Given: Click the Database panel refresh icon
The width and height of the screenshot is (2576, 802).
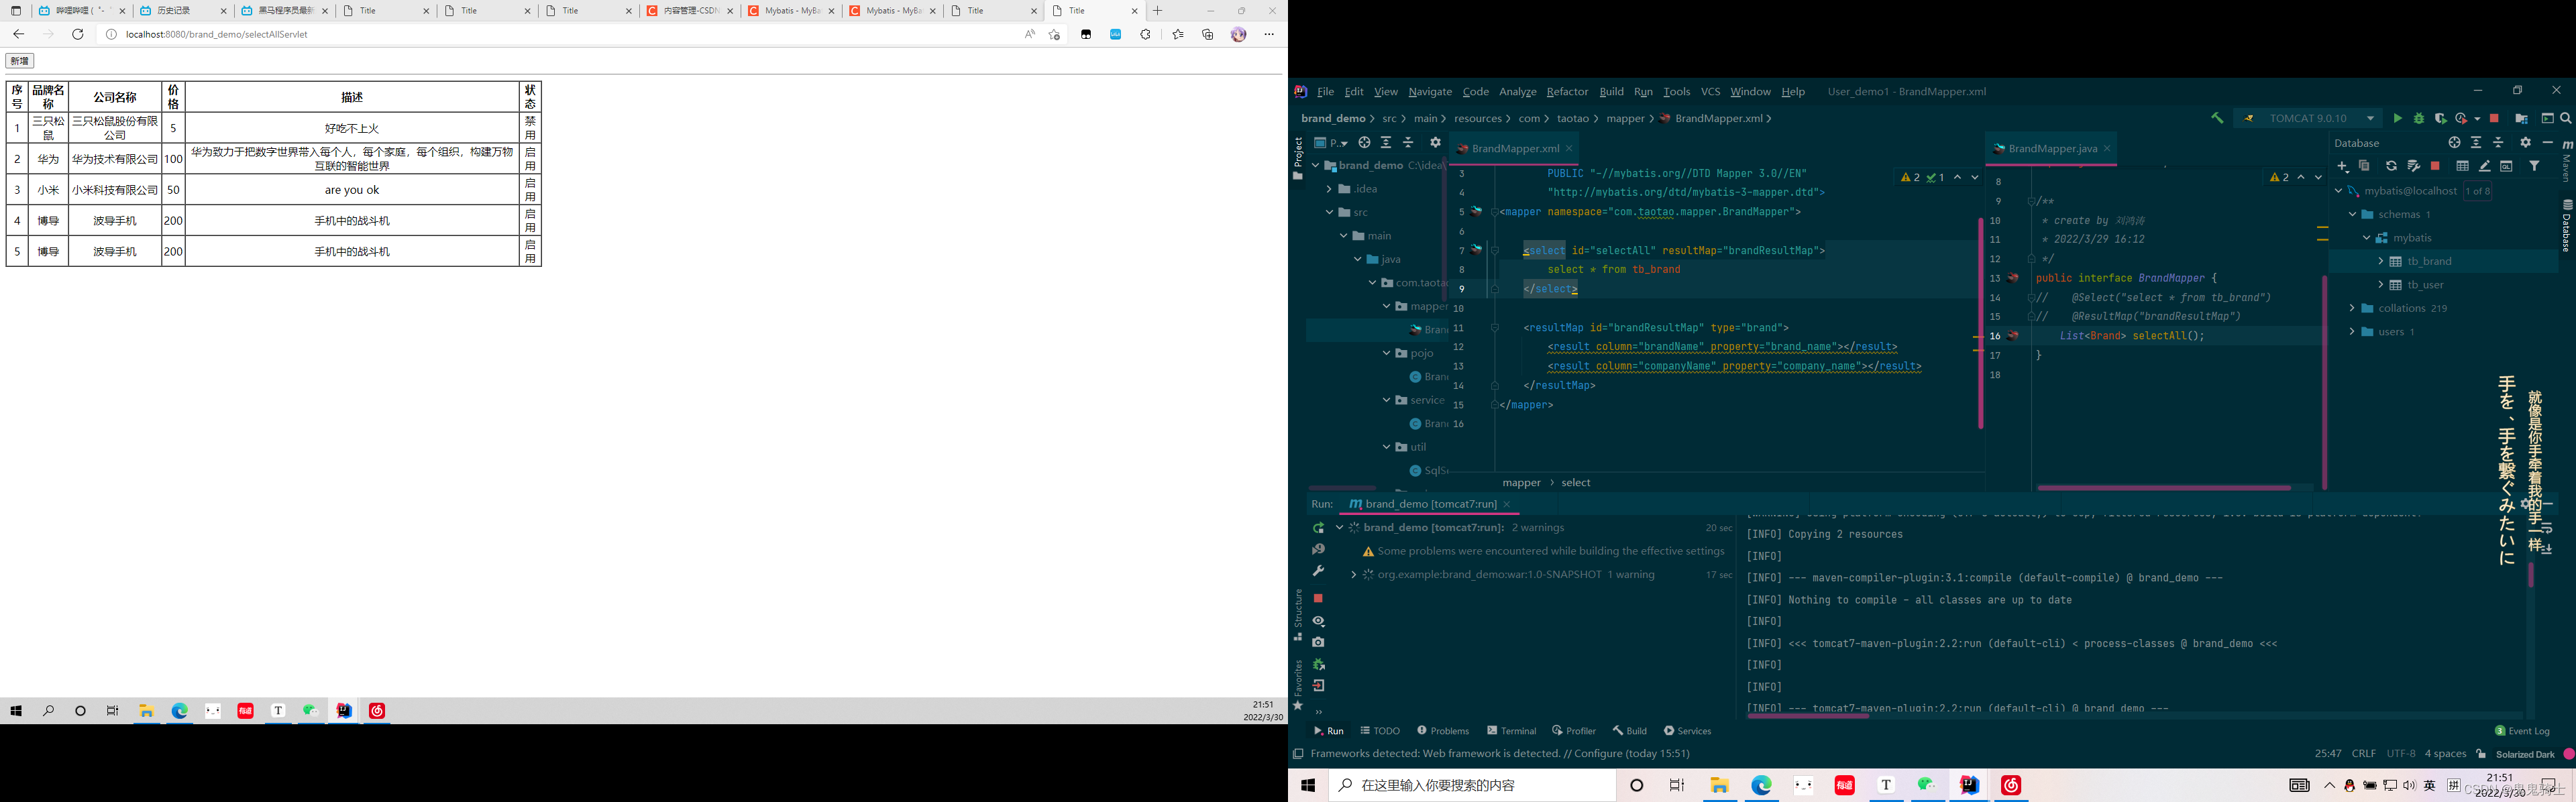Looking at the screenshot, I should tap(2391, 166).
